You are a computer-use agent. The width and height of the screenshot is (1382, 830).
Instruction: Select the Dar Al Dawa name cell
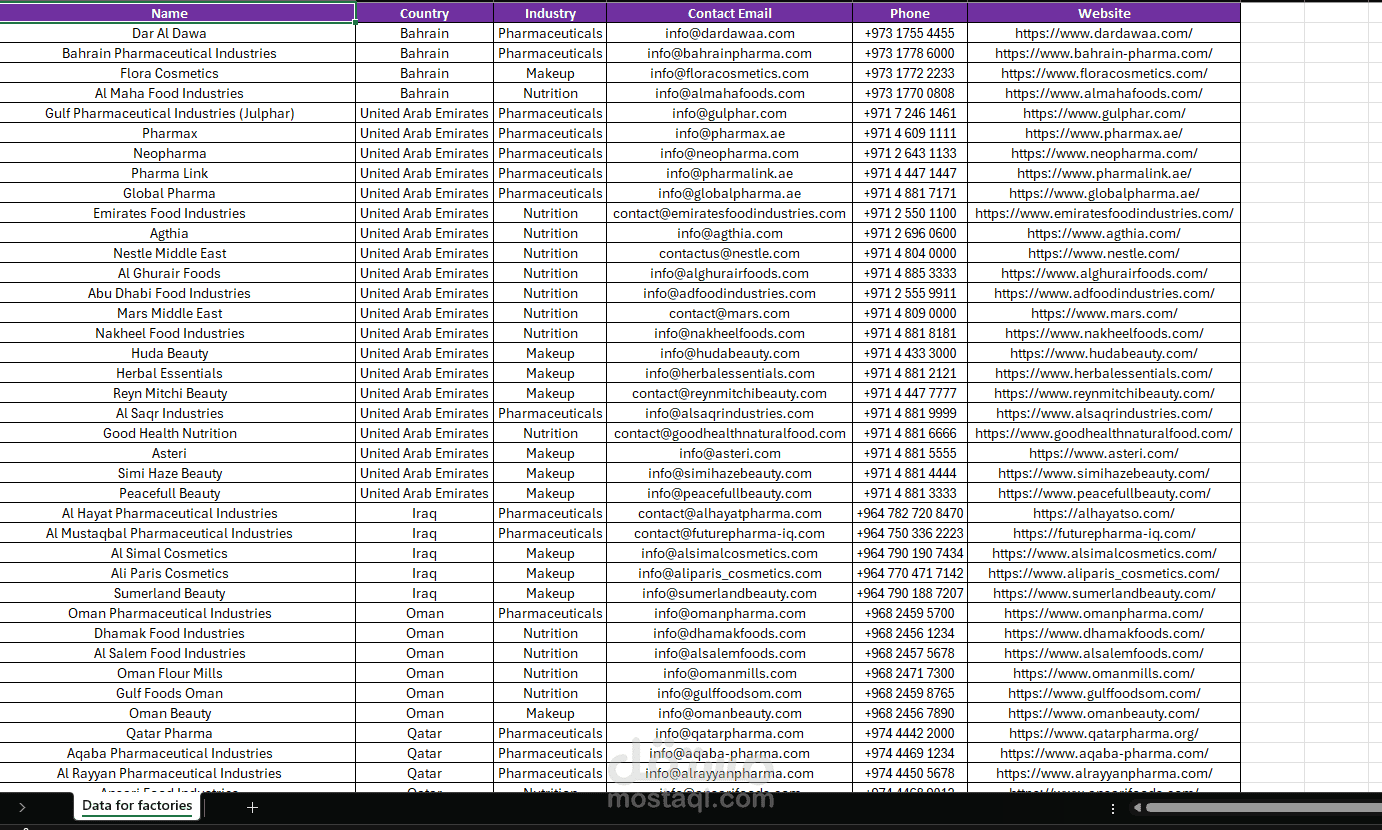pyautogui.click(x=177, y=33)
